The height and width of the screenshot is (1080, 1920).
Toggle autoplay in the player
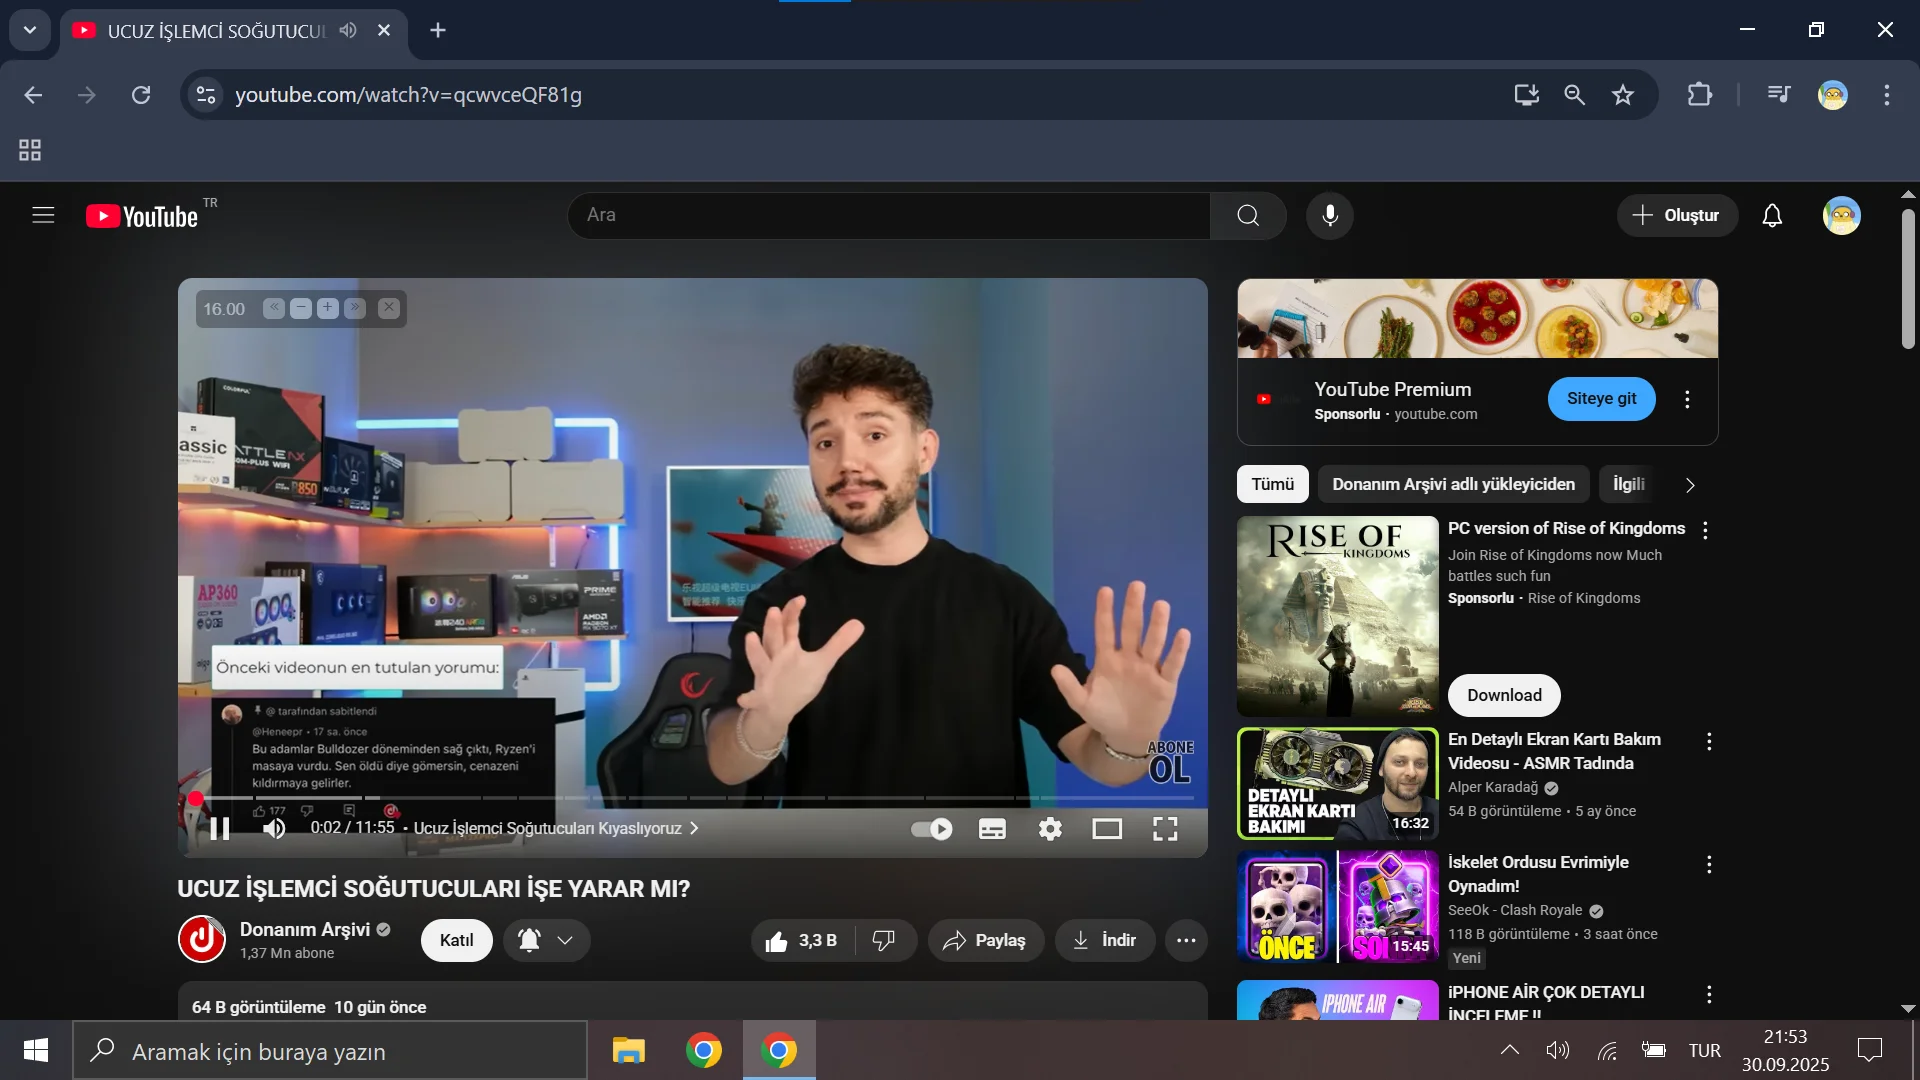pos(931,829)
